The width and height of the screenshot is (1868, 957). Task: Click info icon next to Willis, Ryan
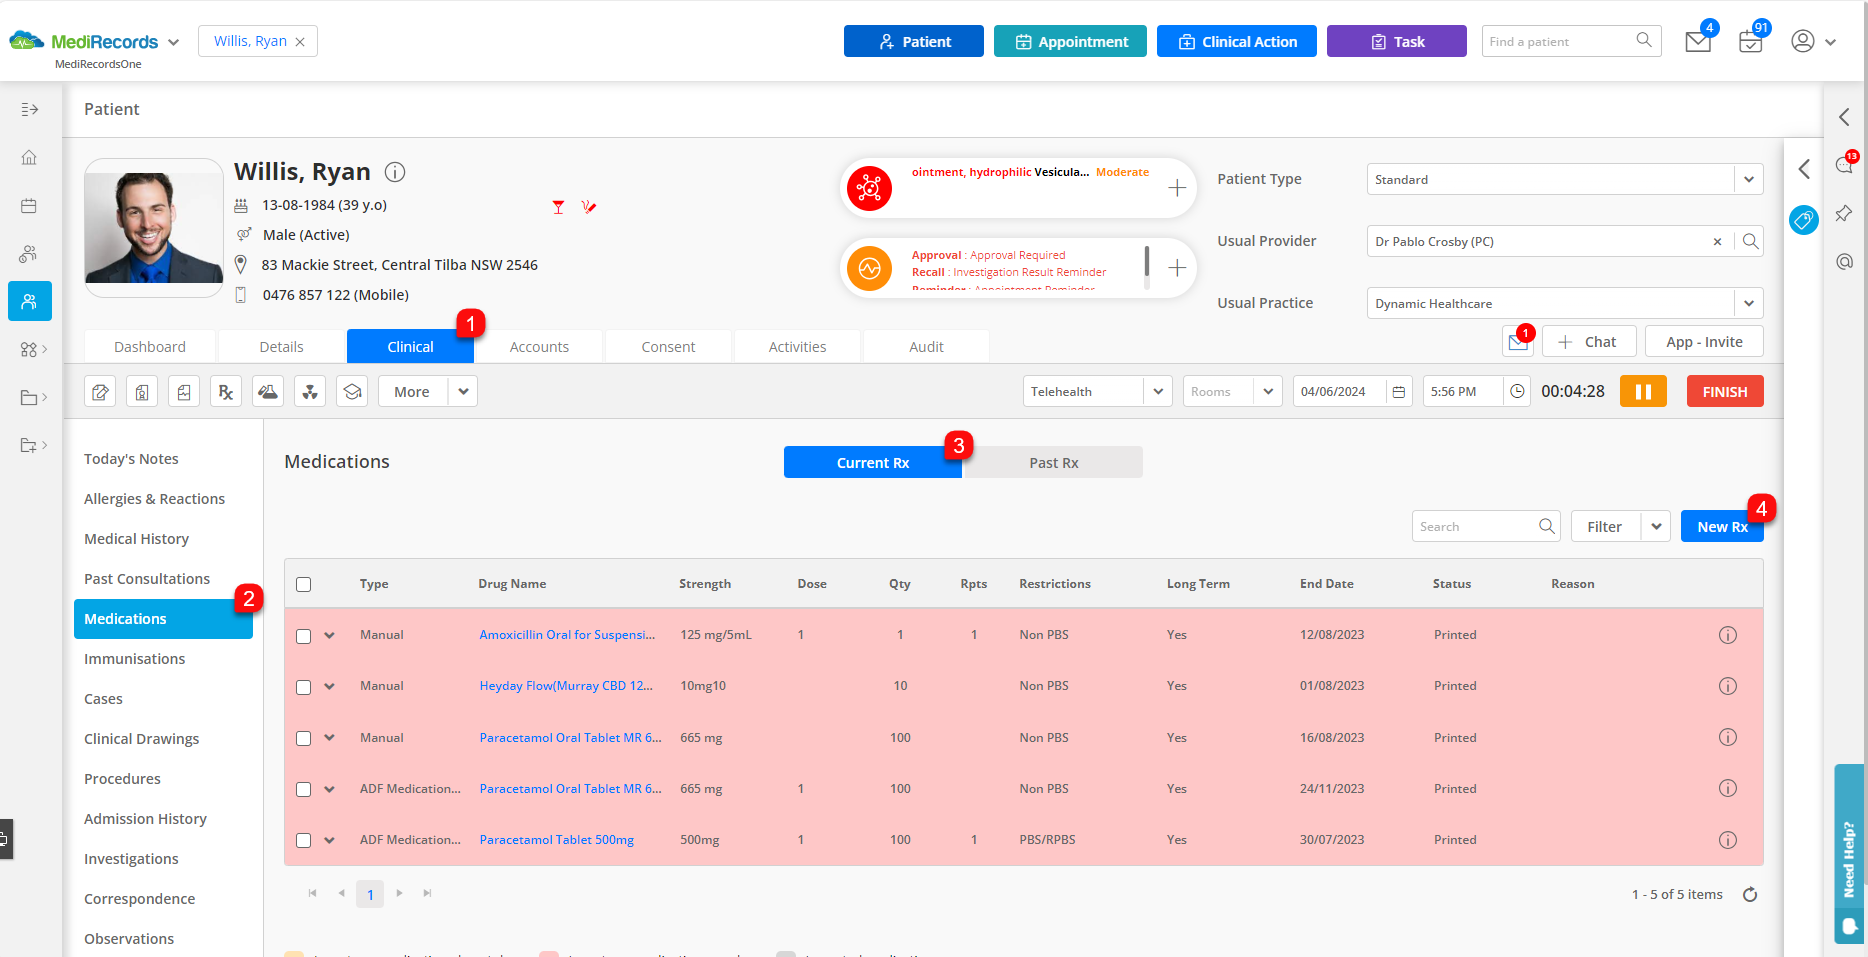[395, 172]
